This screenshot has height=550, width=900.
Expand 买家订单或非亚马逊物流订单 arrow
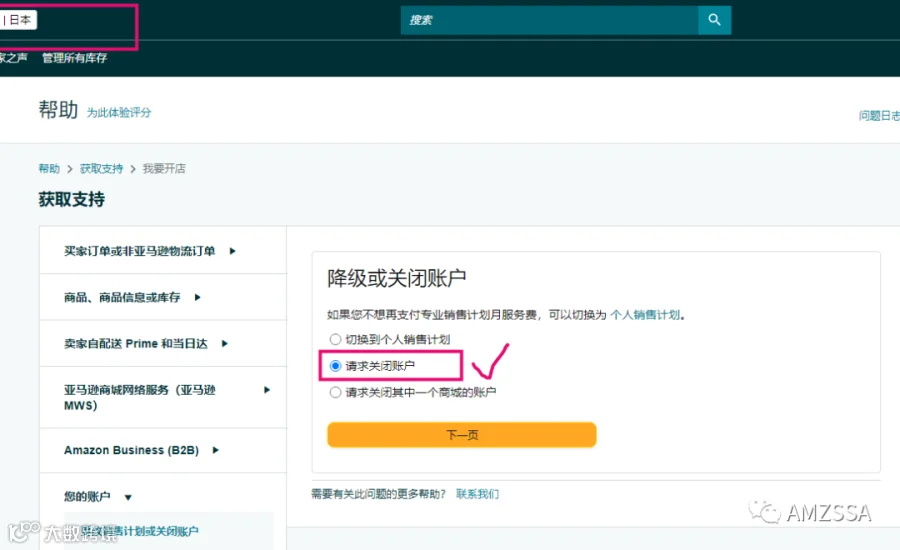232,251
